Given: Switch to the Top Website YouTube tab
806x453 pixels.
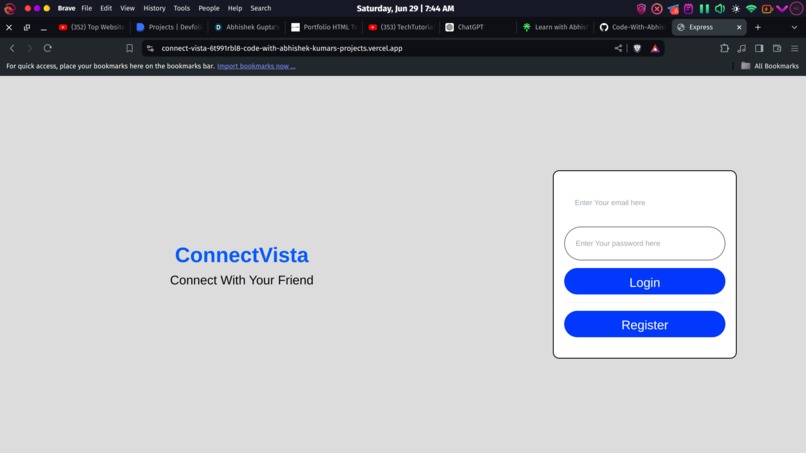Looking at the screenshot, I should 91,27.
